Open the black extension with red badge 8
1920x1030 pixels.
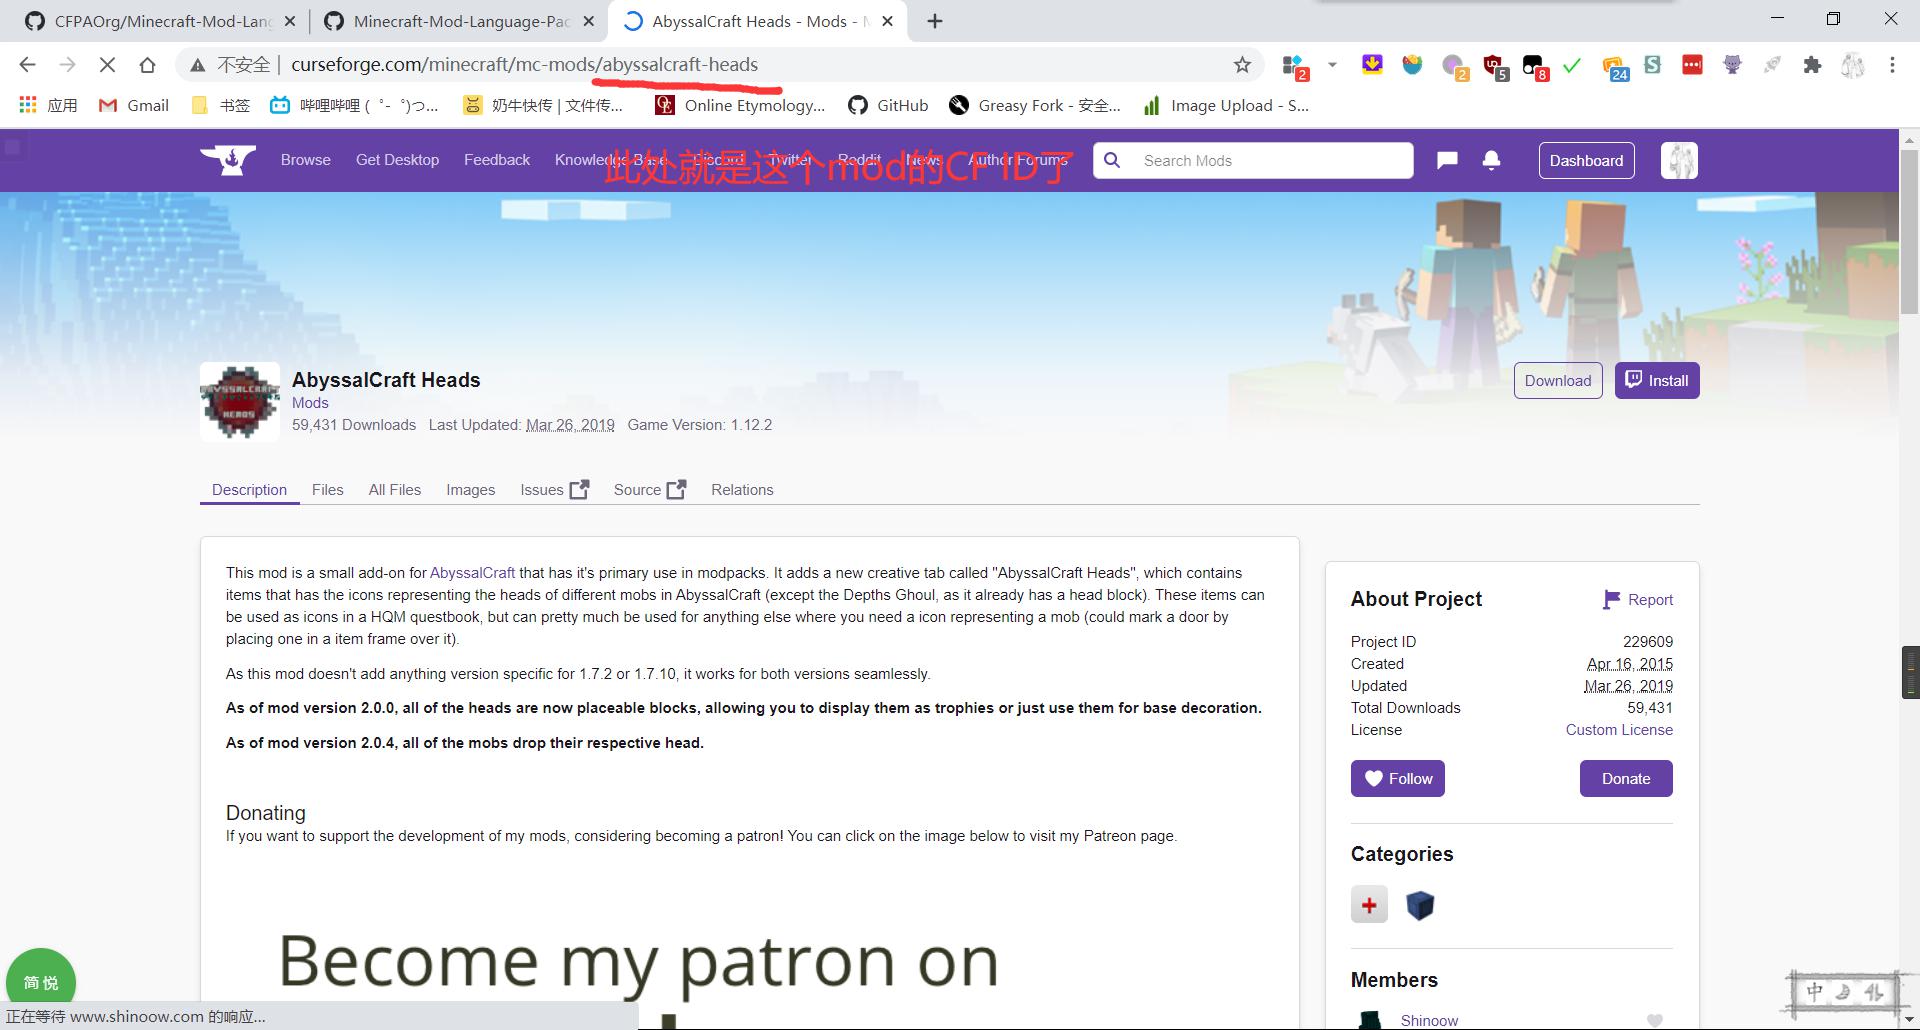point(1534,67)
